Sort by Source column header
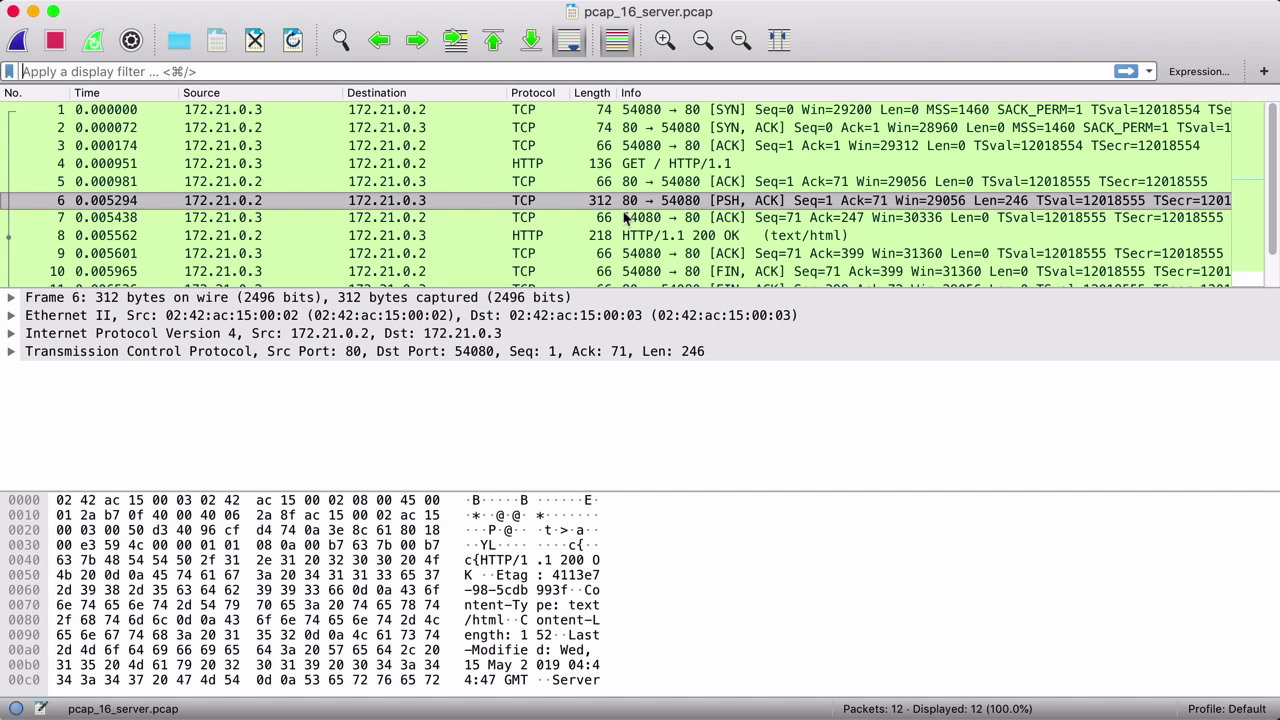This screenshot has height=720, width=1280. pos(261,93)
